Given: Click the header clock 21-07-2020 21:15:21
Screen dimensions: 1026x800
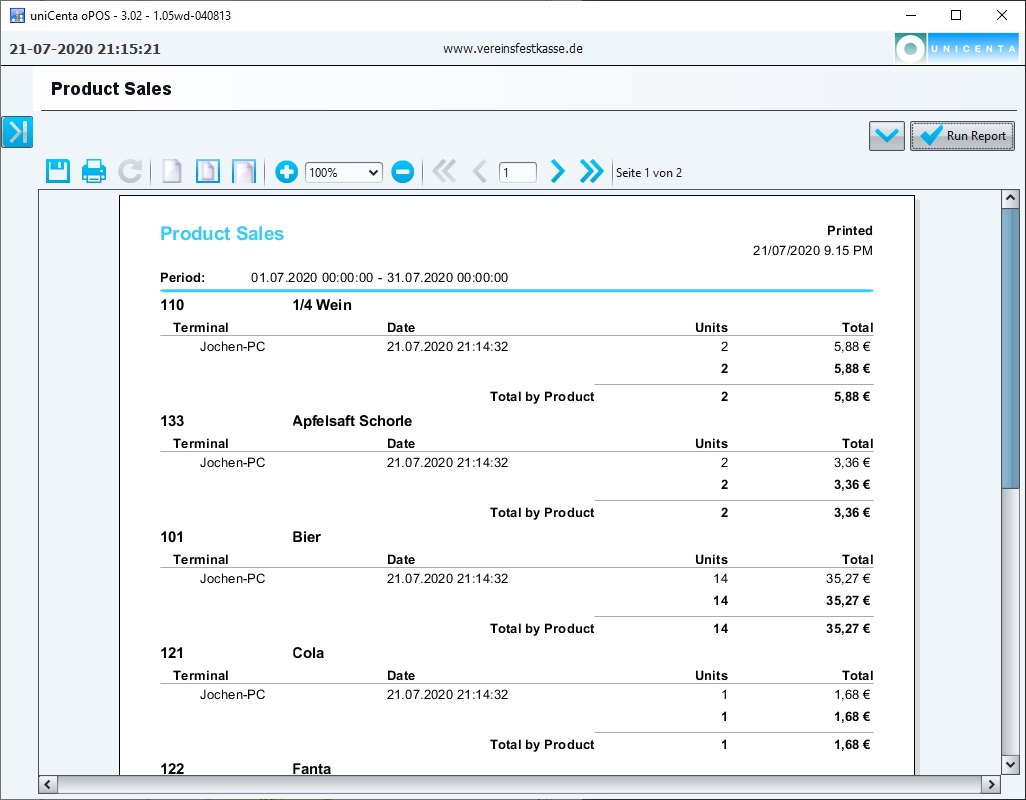Looking at the screenshot, I should click(85, 49).
